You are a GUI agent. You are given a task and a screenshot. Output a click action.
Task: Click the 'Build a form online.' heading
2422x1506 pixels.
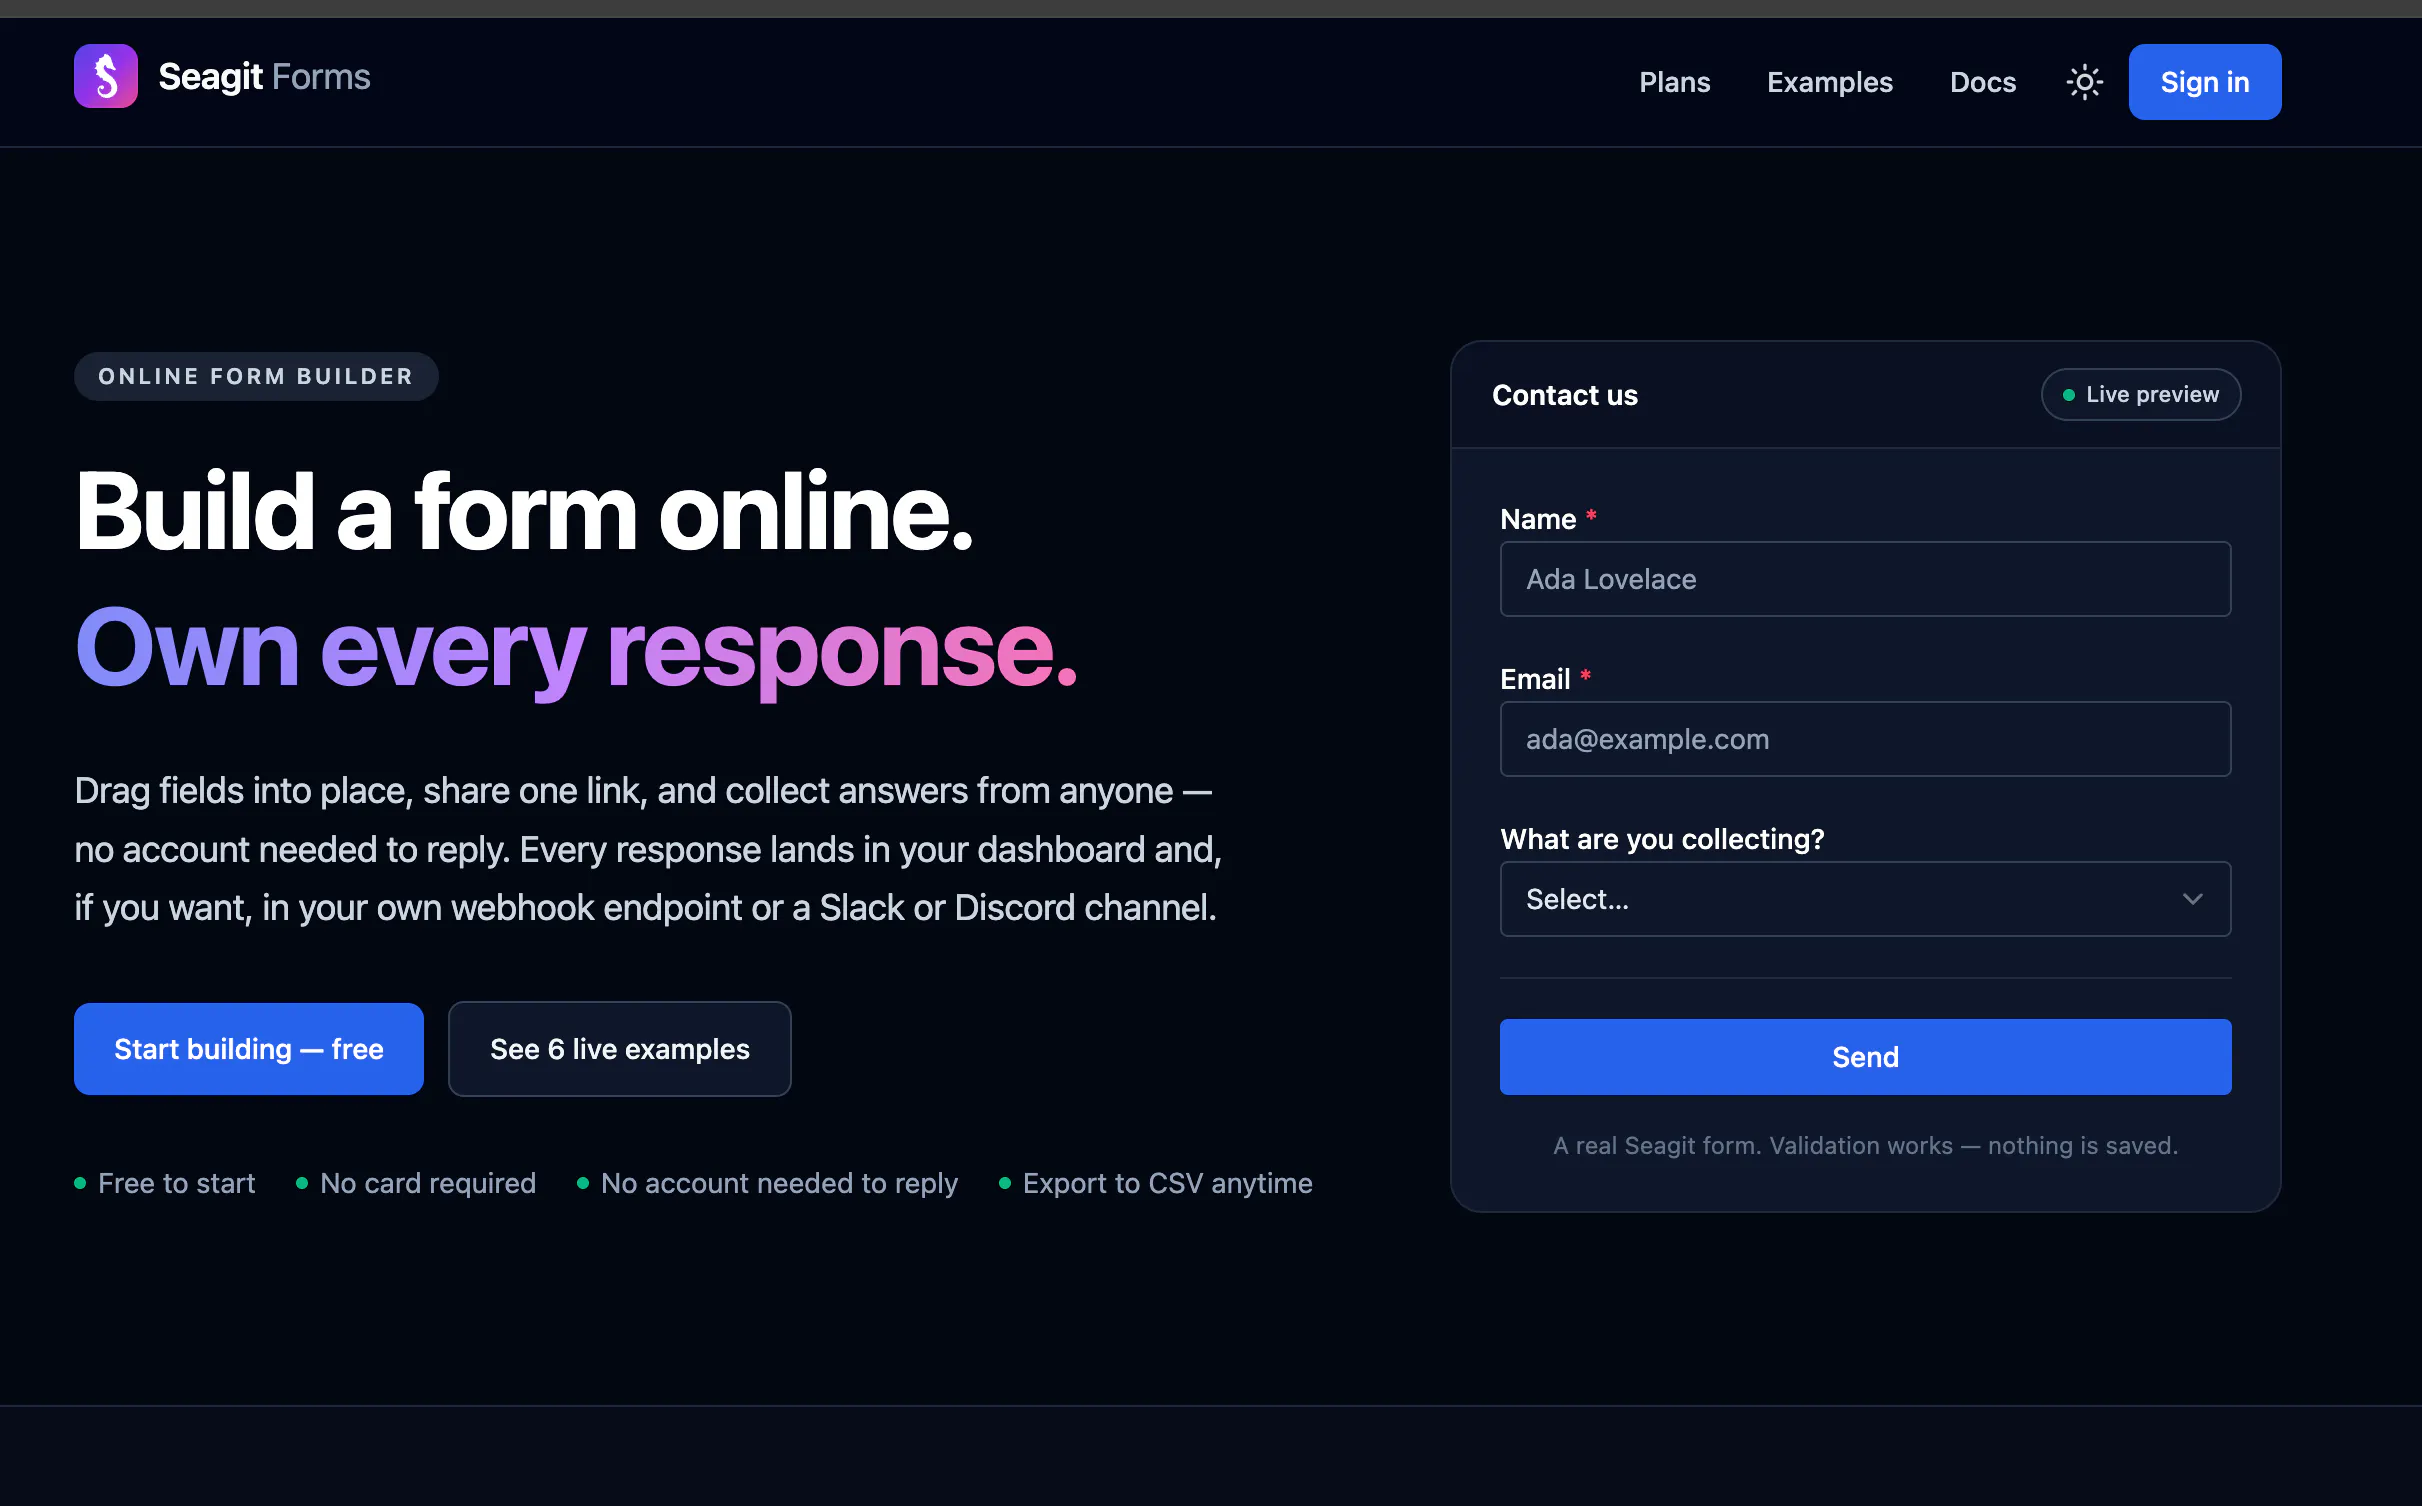click(x=524, y=512)
